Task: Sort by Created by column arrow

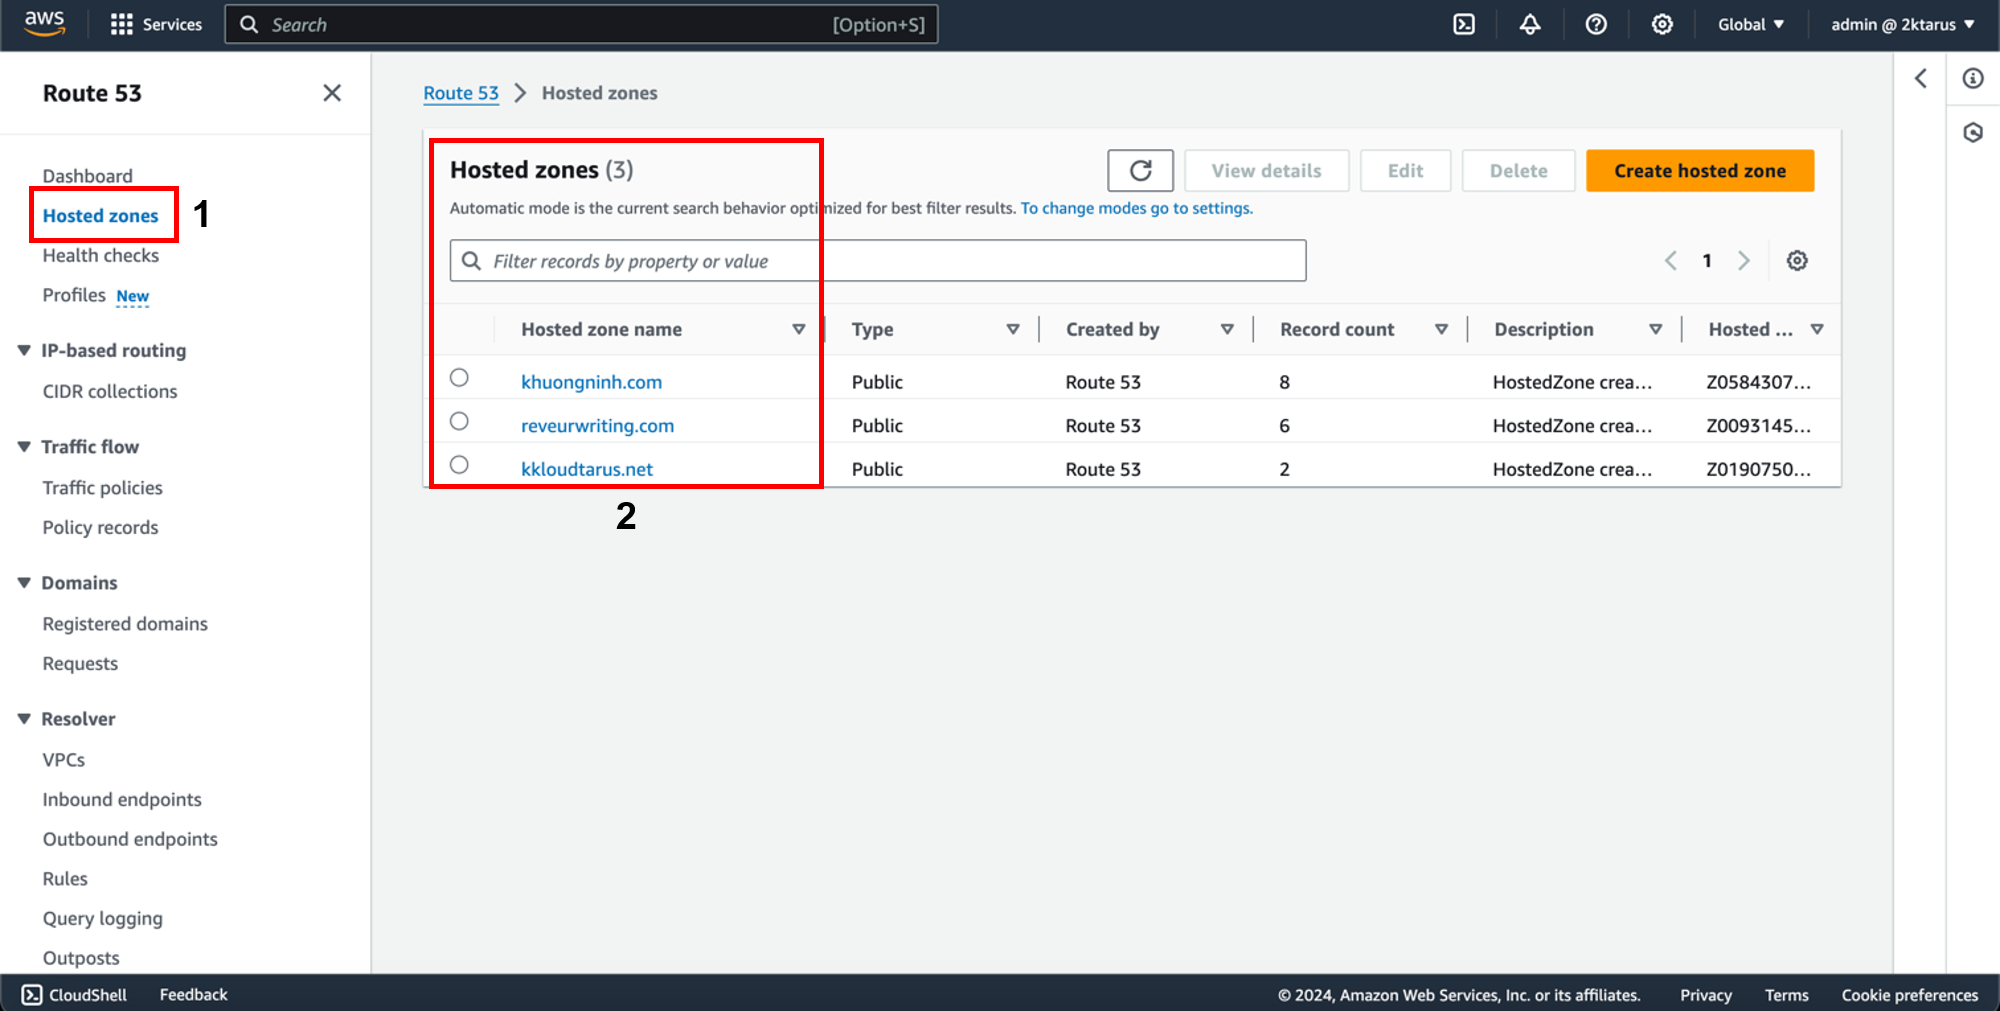Action: 1227,329
